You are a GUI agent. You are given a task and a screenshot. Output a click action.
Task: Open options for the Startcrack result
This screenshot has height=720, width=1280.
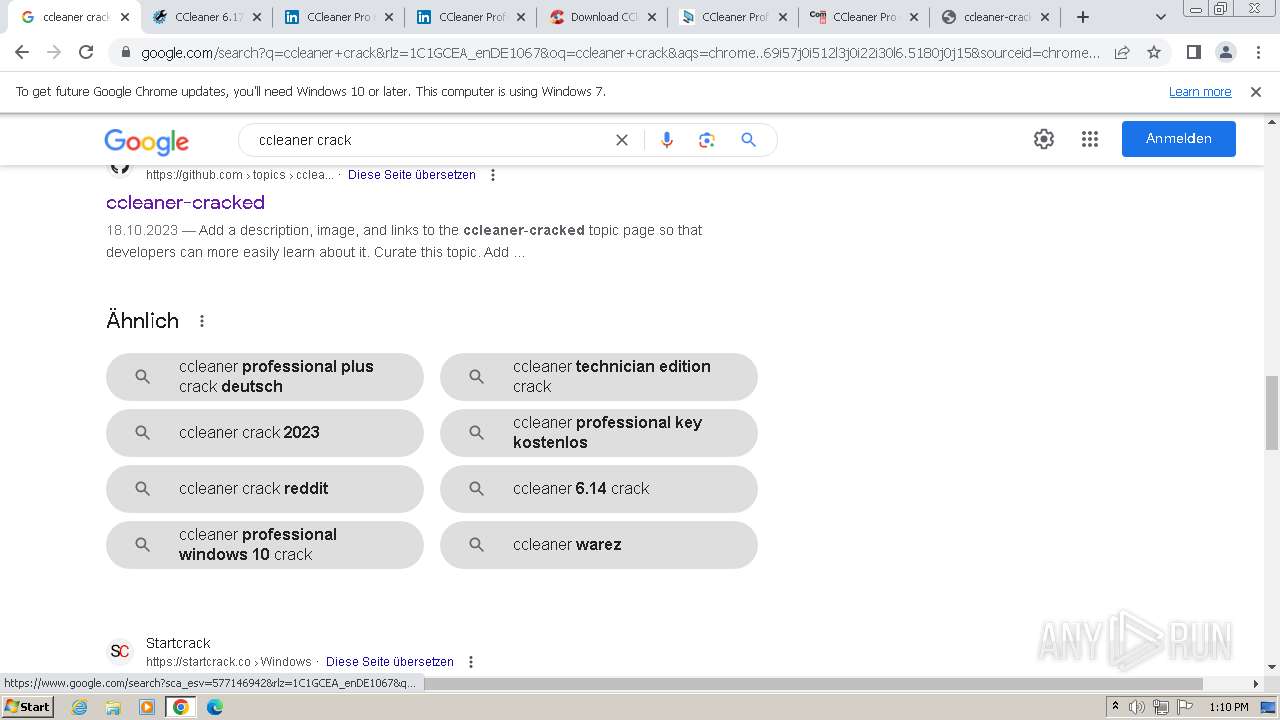471,662
